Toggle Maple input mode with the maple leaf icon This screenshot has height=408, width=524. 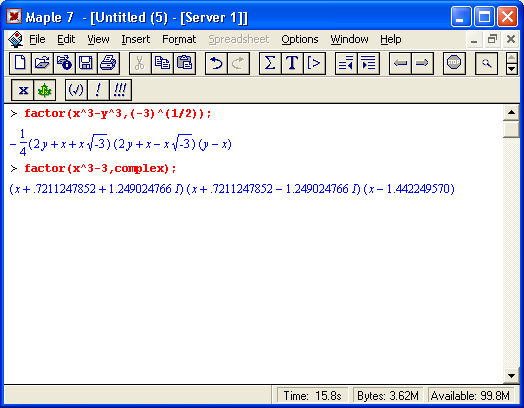(44, 90)
